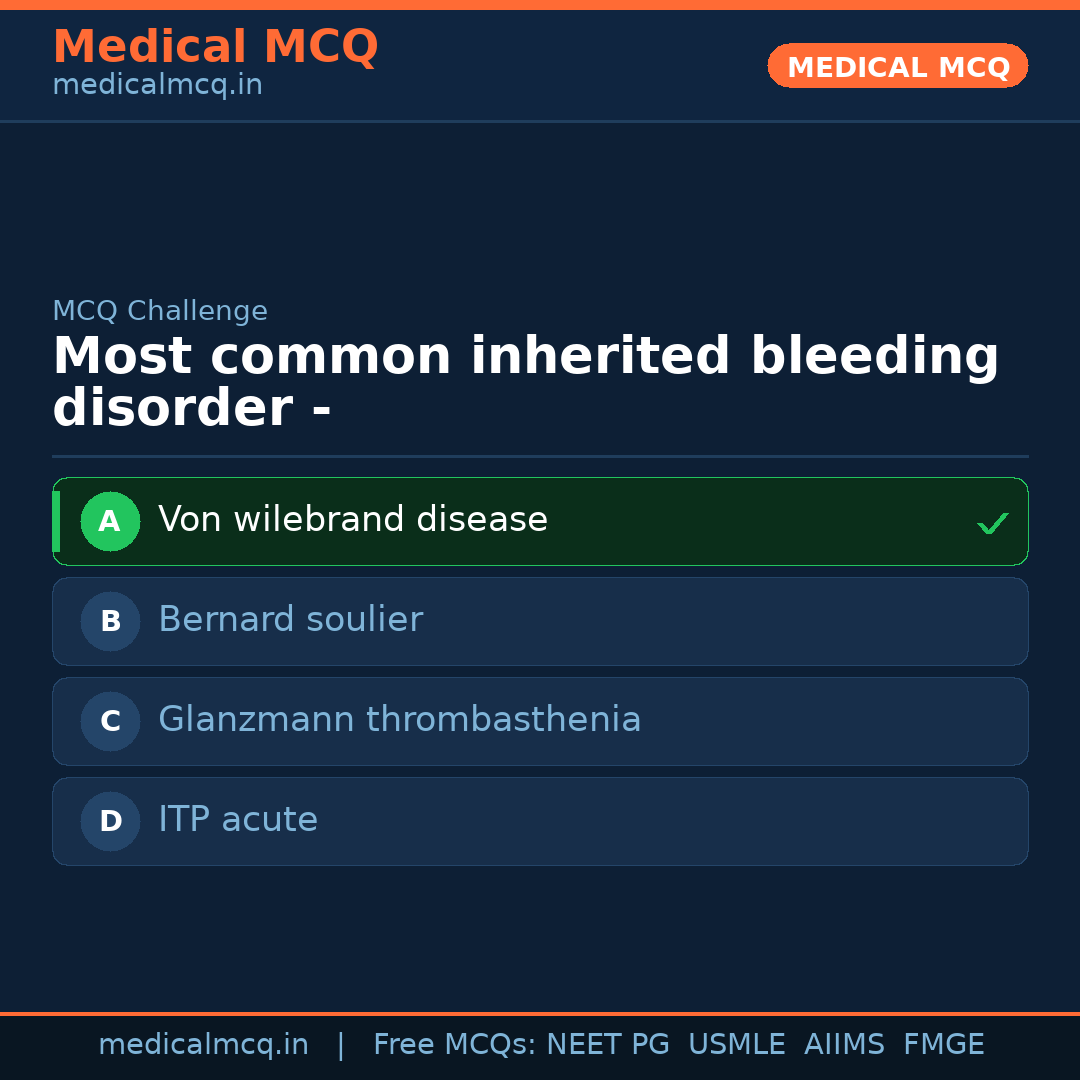Click the B letter circle icon
The image size is (1080, 1080).
click(110, 621)
